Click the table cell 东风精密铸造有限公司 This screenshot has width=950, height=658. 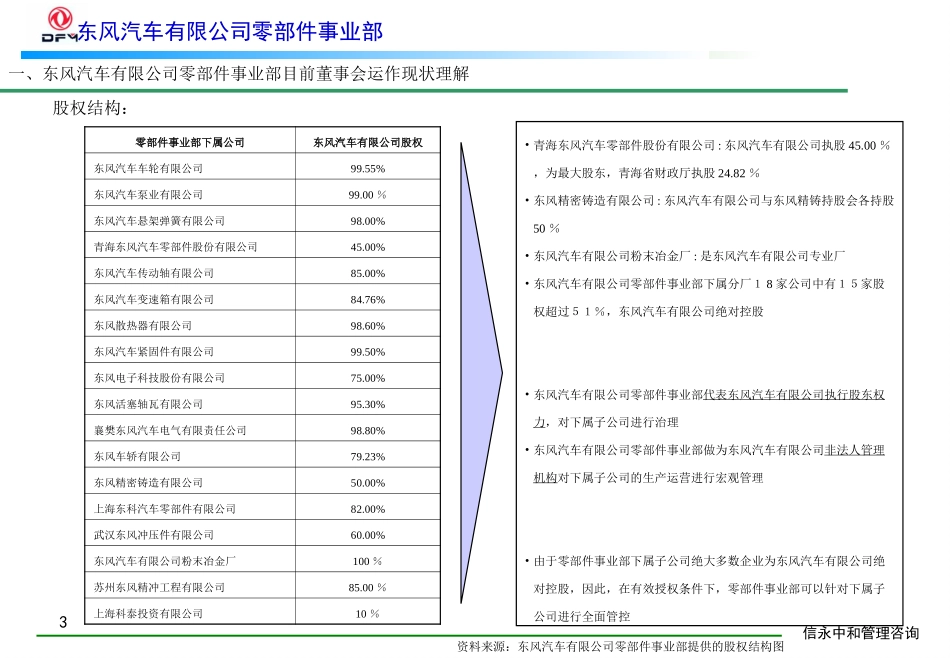(148, 482)
